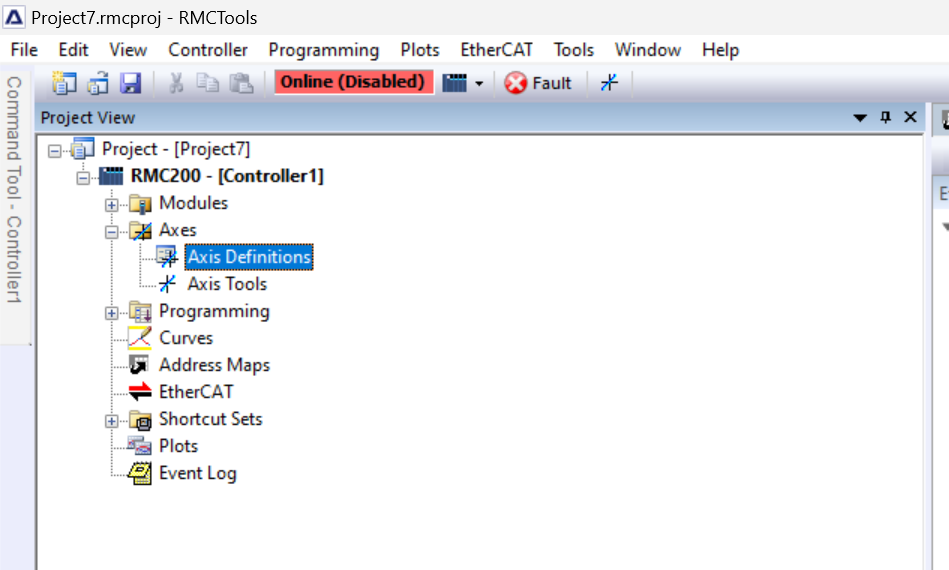Click the red Fault icon
Screen dimensions: 949x570
pos(516,83)
